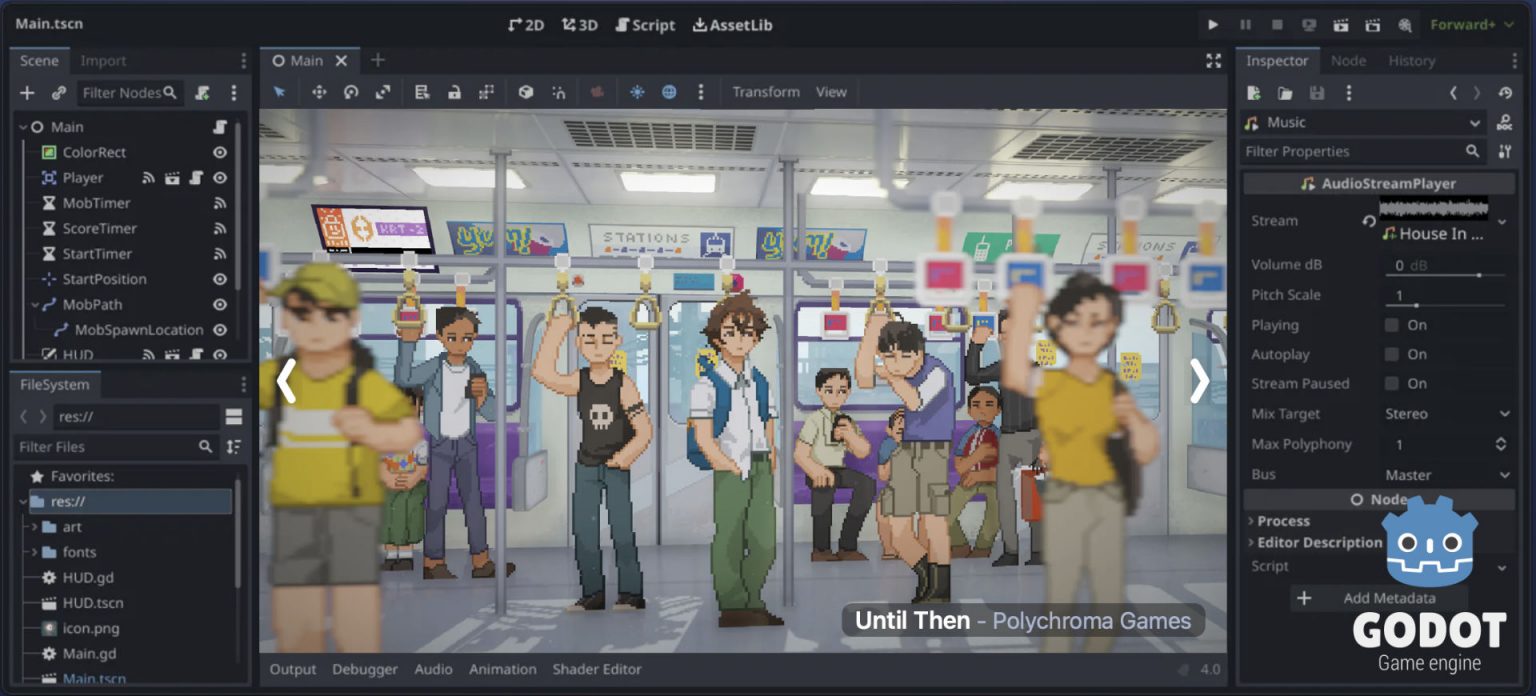Open the Forward+ renderer dropdown
The width and height of the screenshot is (1536, 696).
[1470, 24]
